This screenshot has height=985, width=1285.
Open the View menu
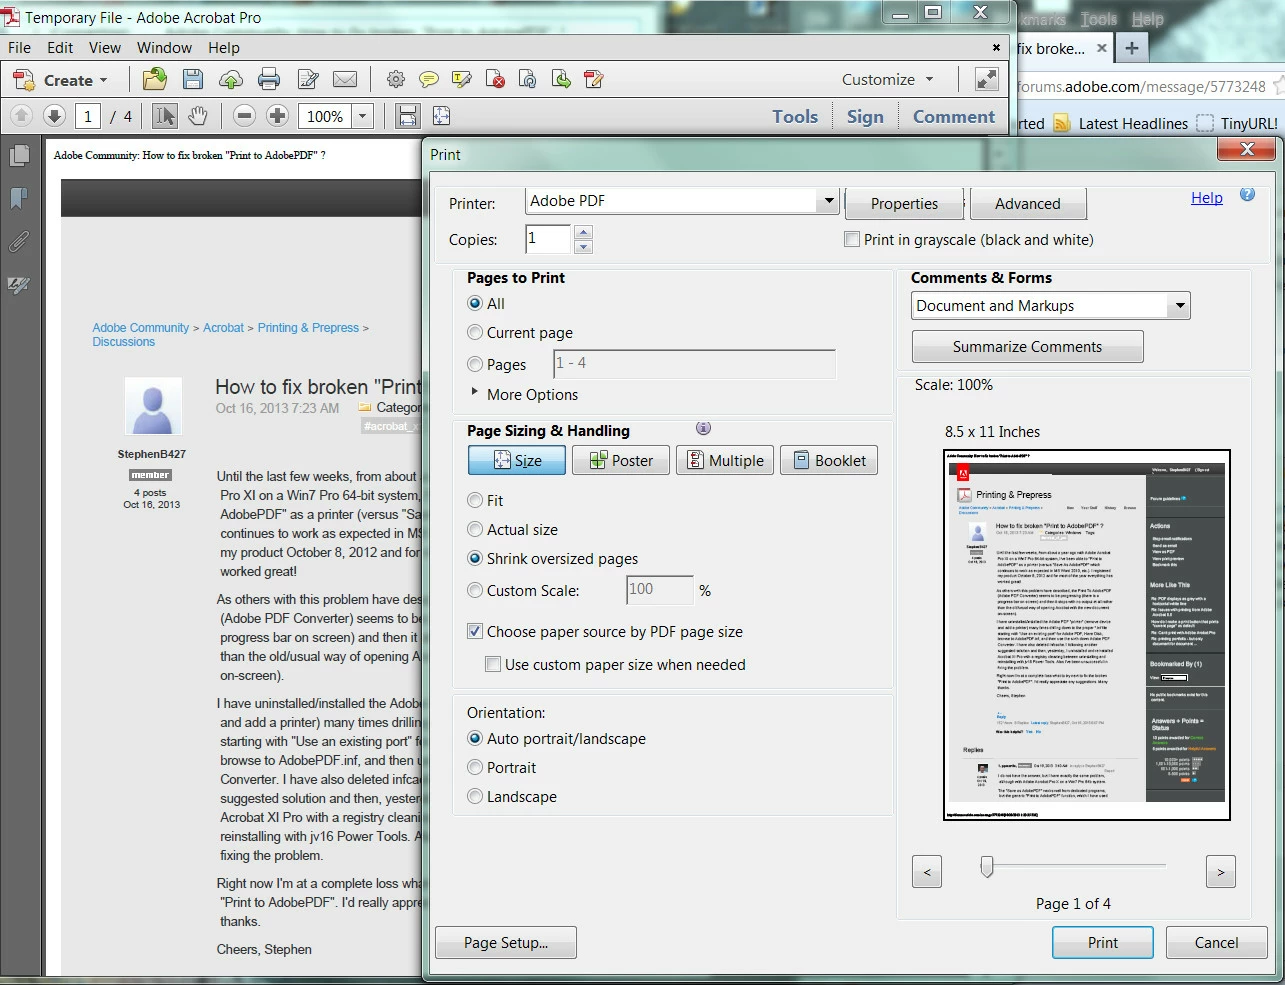click(x=105, y=47)
